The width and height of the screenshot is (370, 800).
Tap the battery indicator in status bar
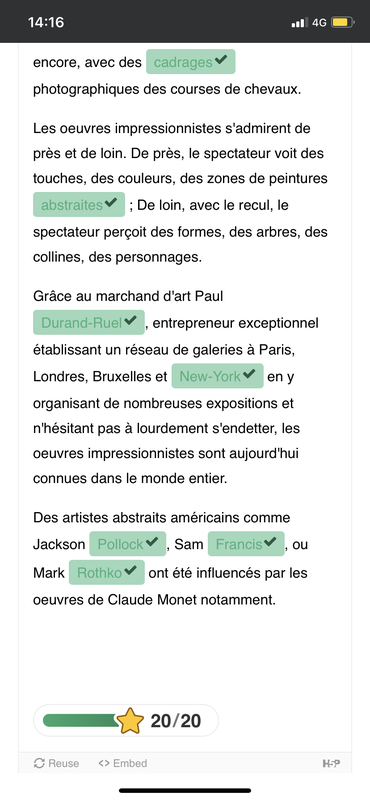(340, 22)
